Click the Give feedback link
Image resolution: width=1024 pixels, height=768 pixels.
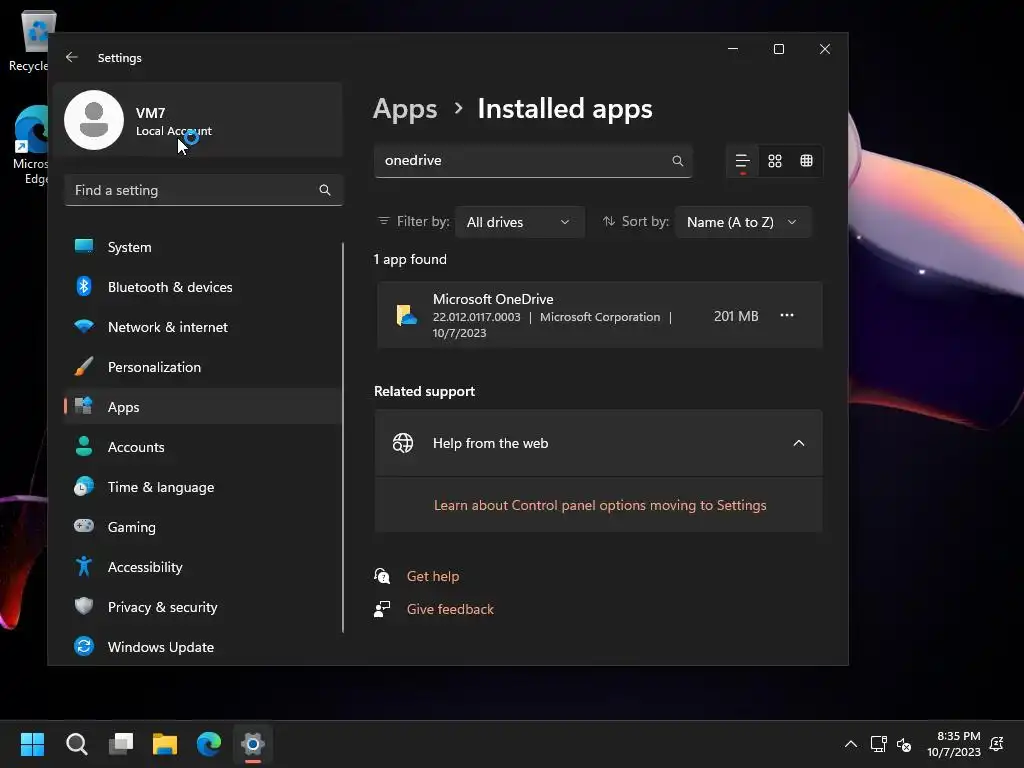[x=450, y=609]
